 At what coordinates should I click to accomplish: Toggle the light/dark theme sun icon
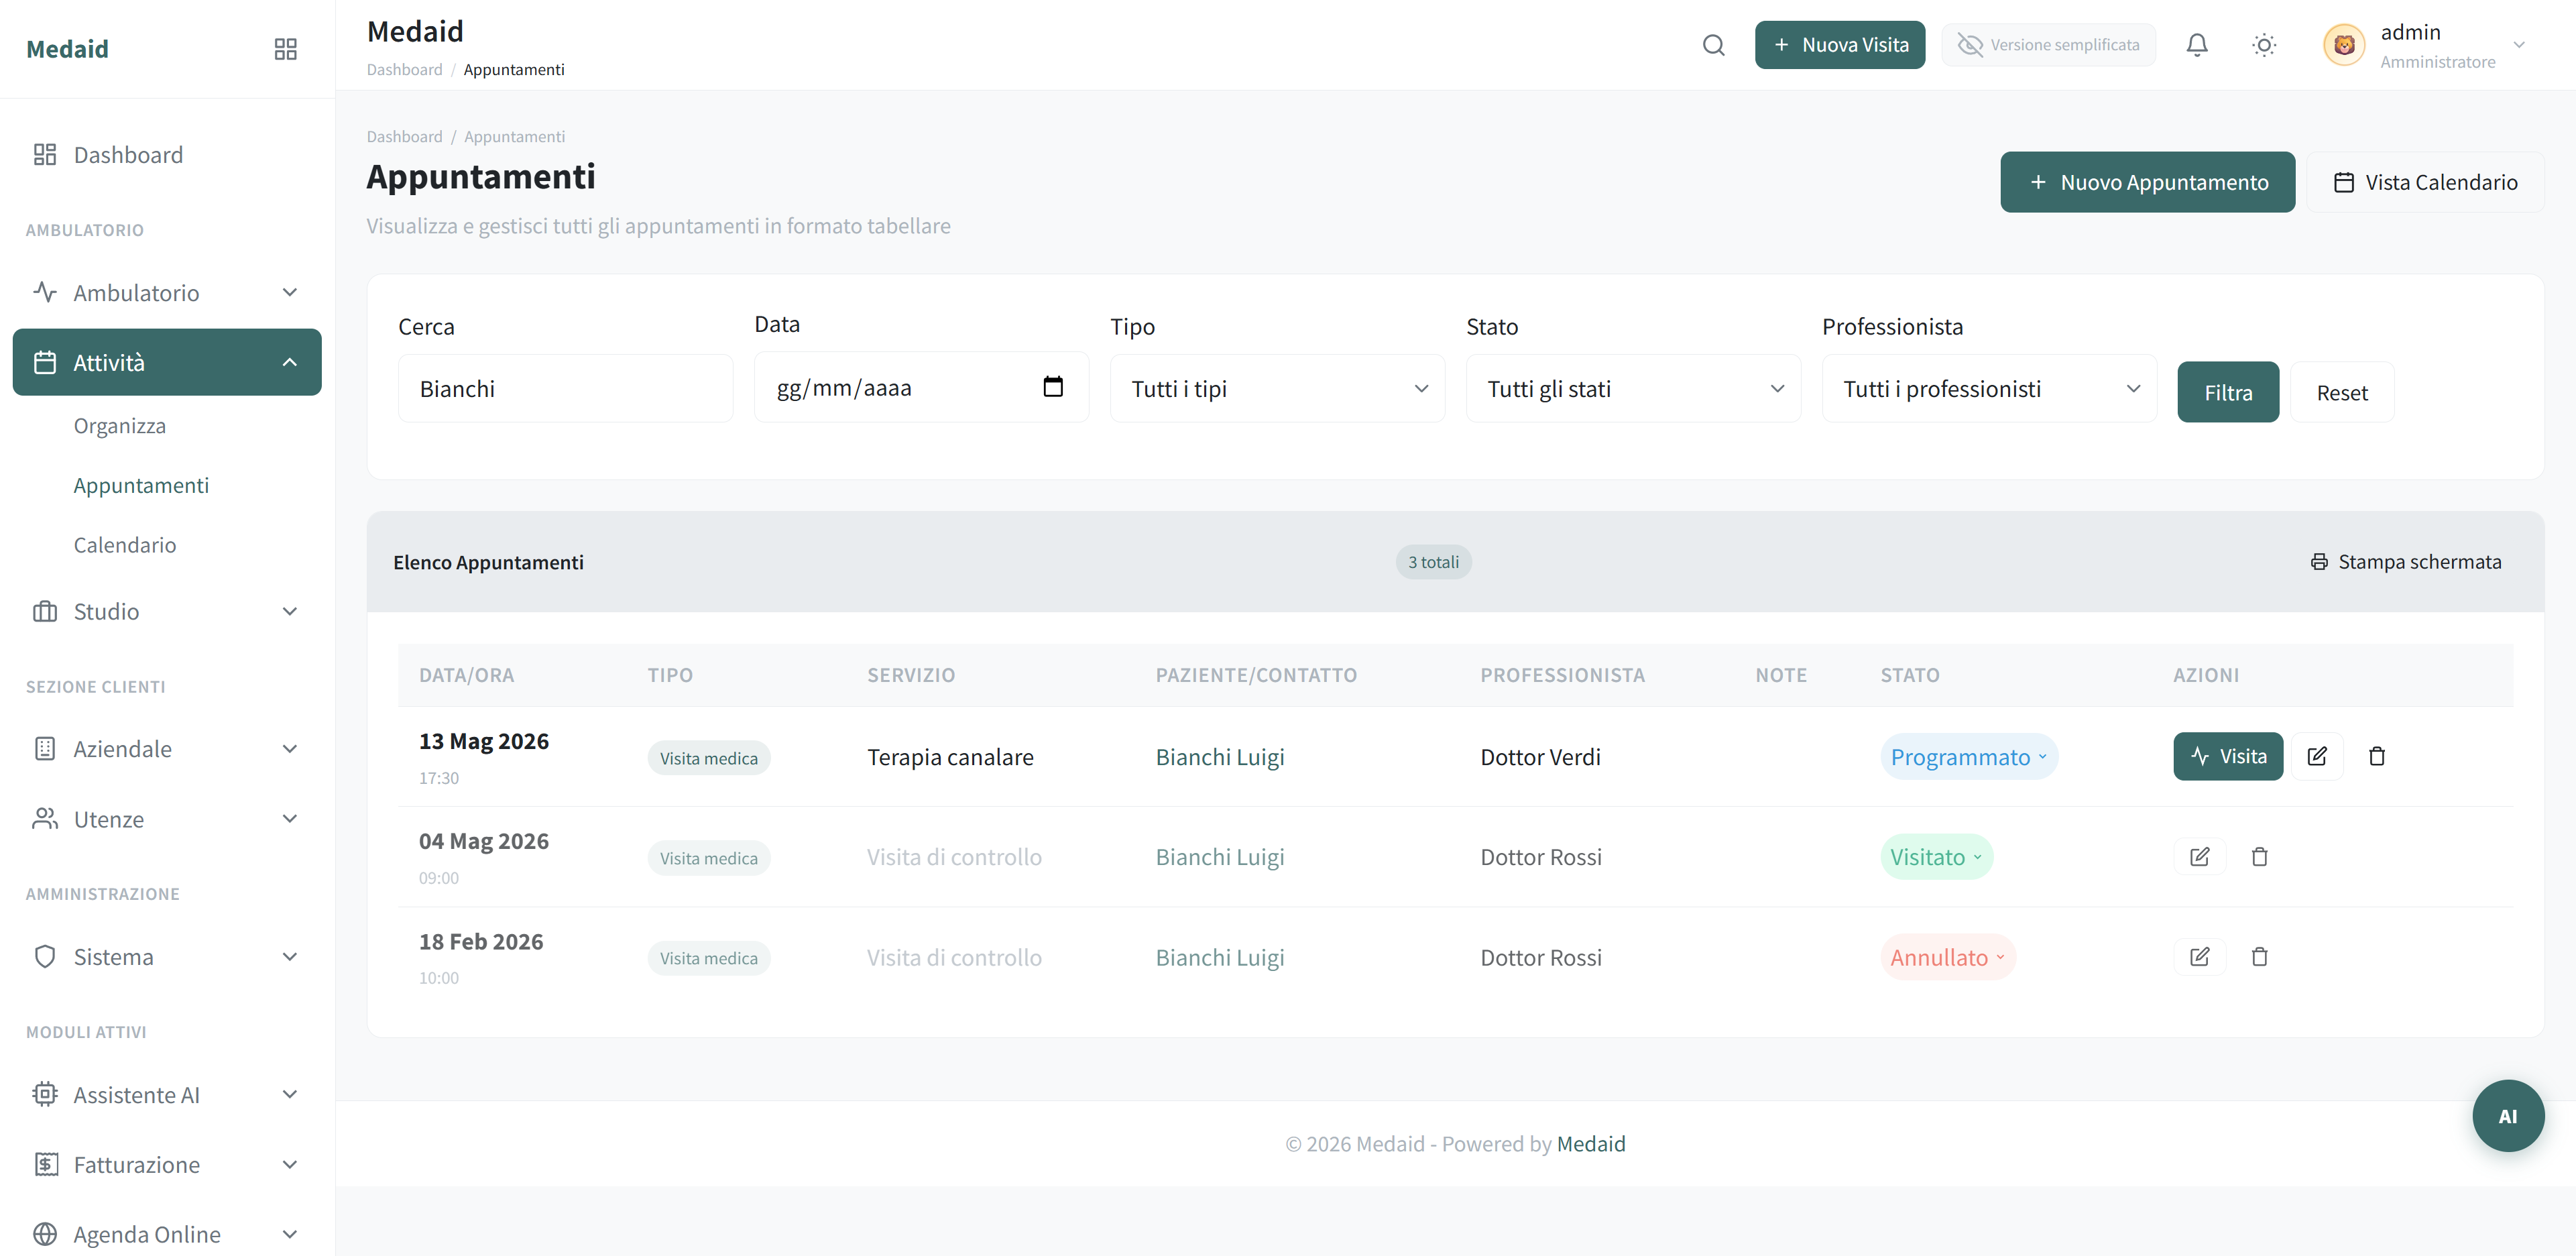[x=2263, y=45]
